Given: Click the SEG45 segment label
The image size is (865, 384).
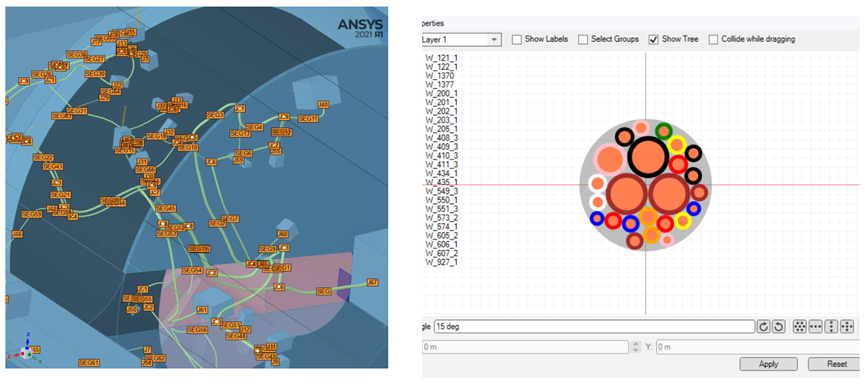Looking at the screenshot, I should [x=165, y=209].
